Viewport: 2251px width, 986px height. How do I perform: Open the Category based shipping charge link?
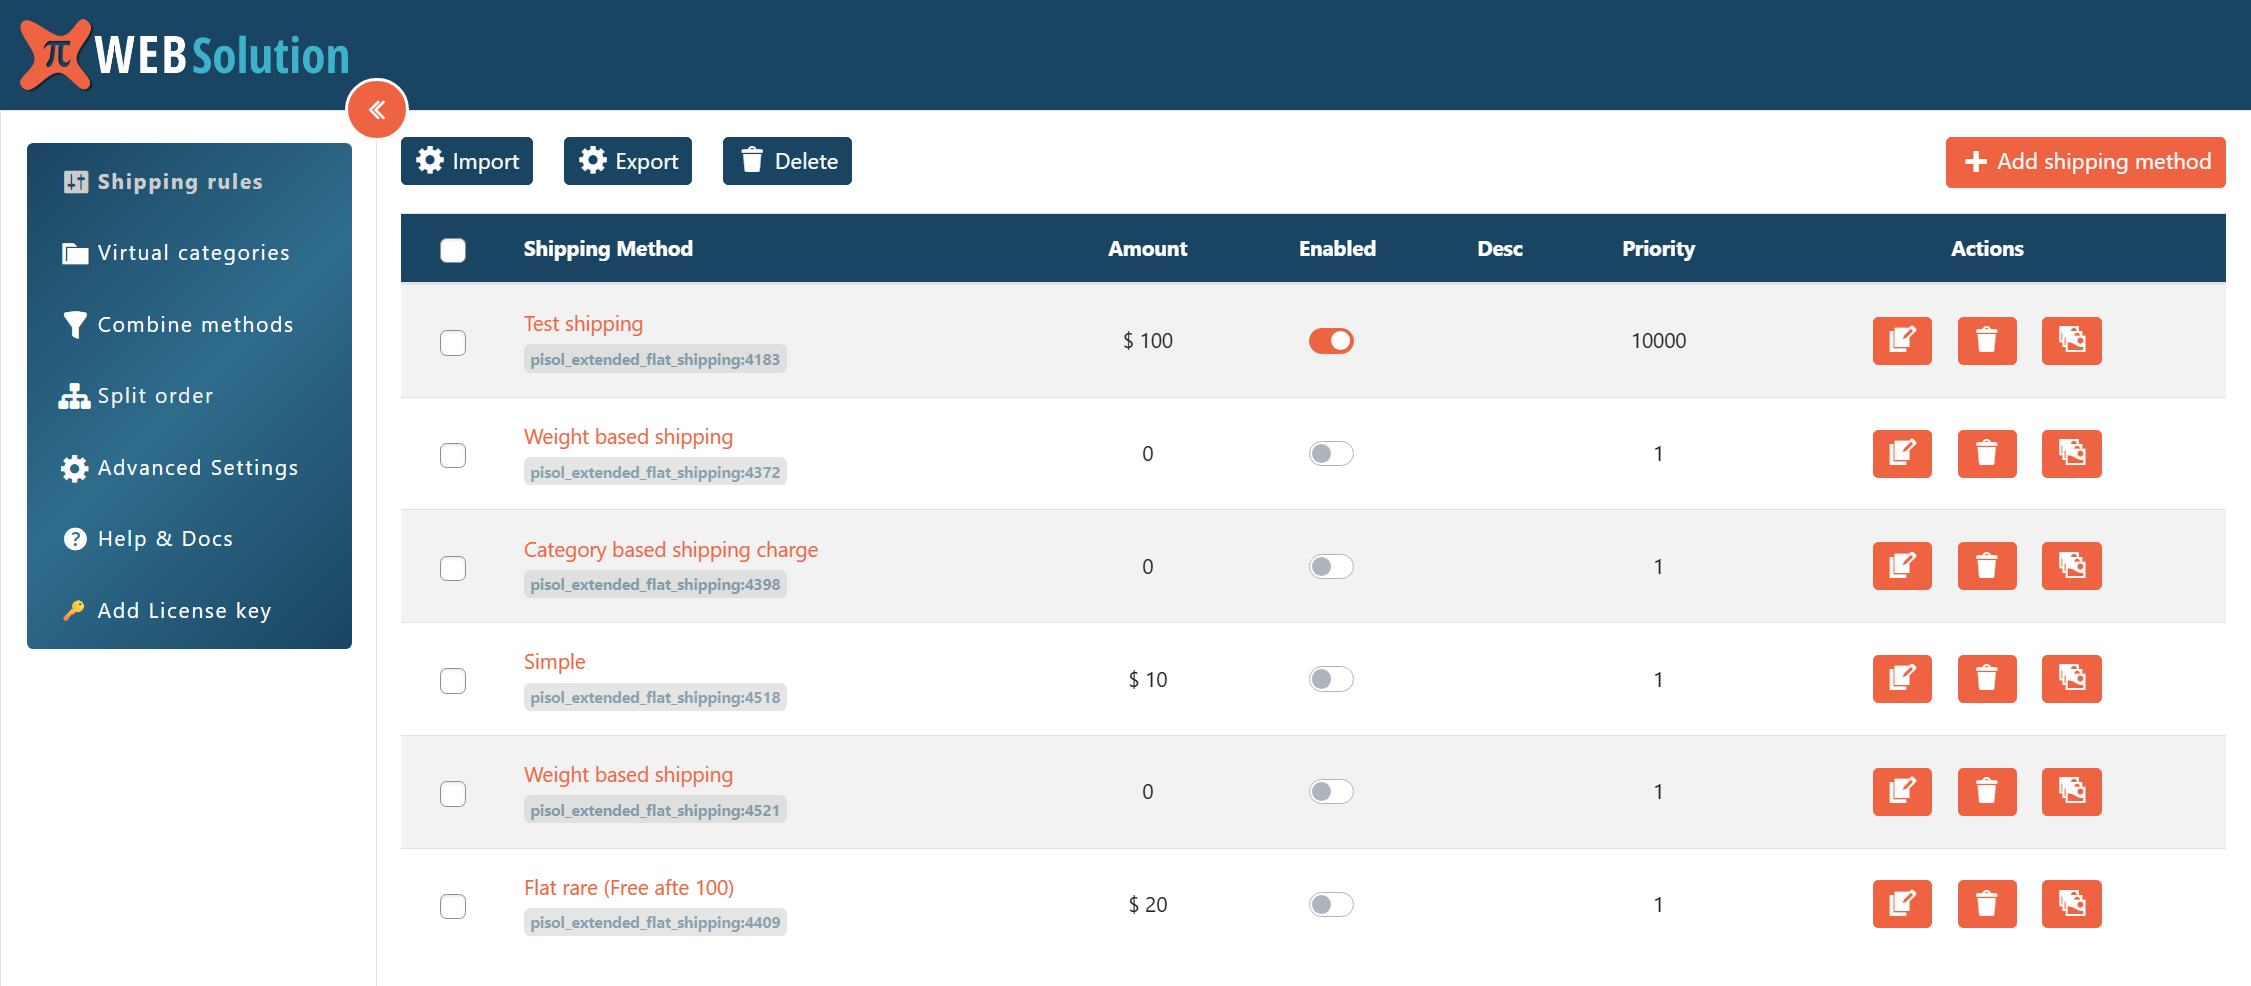670,550
